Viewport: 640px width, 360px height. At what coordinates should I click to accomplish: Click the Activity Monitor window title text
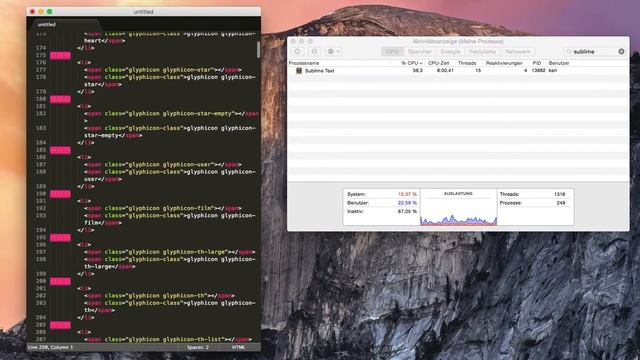click(458, 41)
